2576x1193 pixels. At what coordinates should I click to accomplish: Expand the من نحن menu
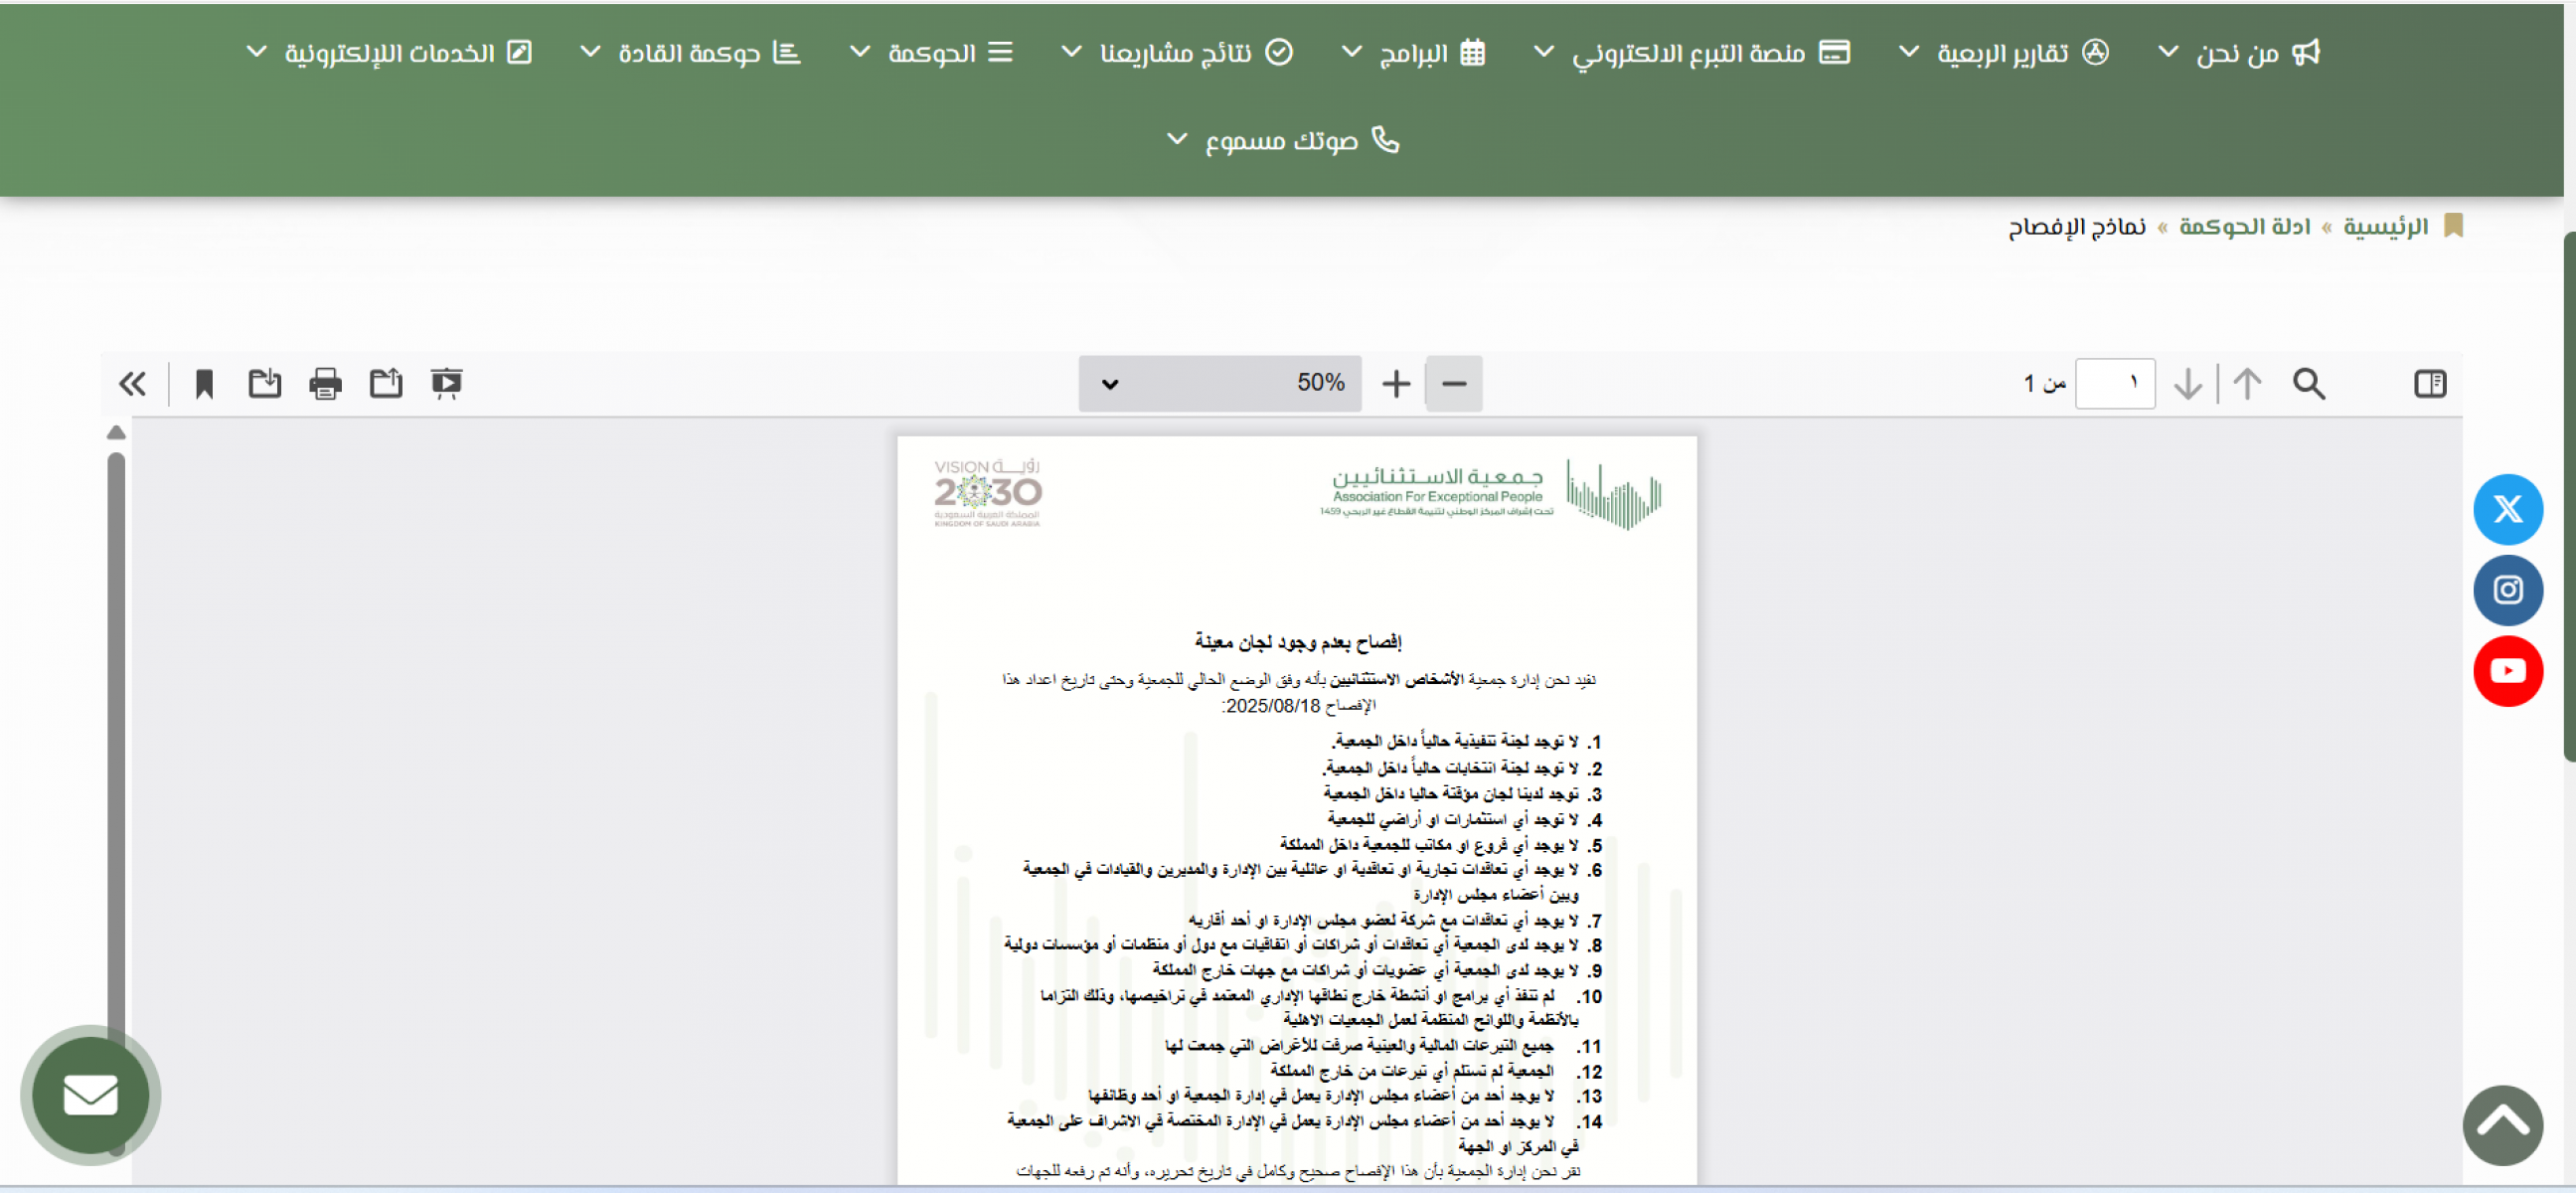[x=2237, y=53]
